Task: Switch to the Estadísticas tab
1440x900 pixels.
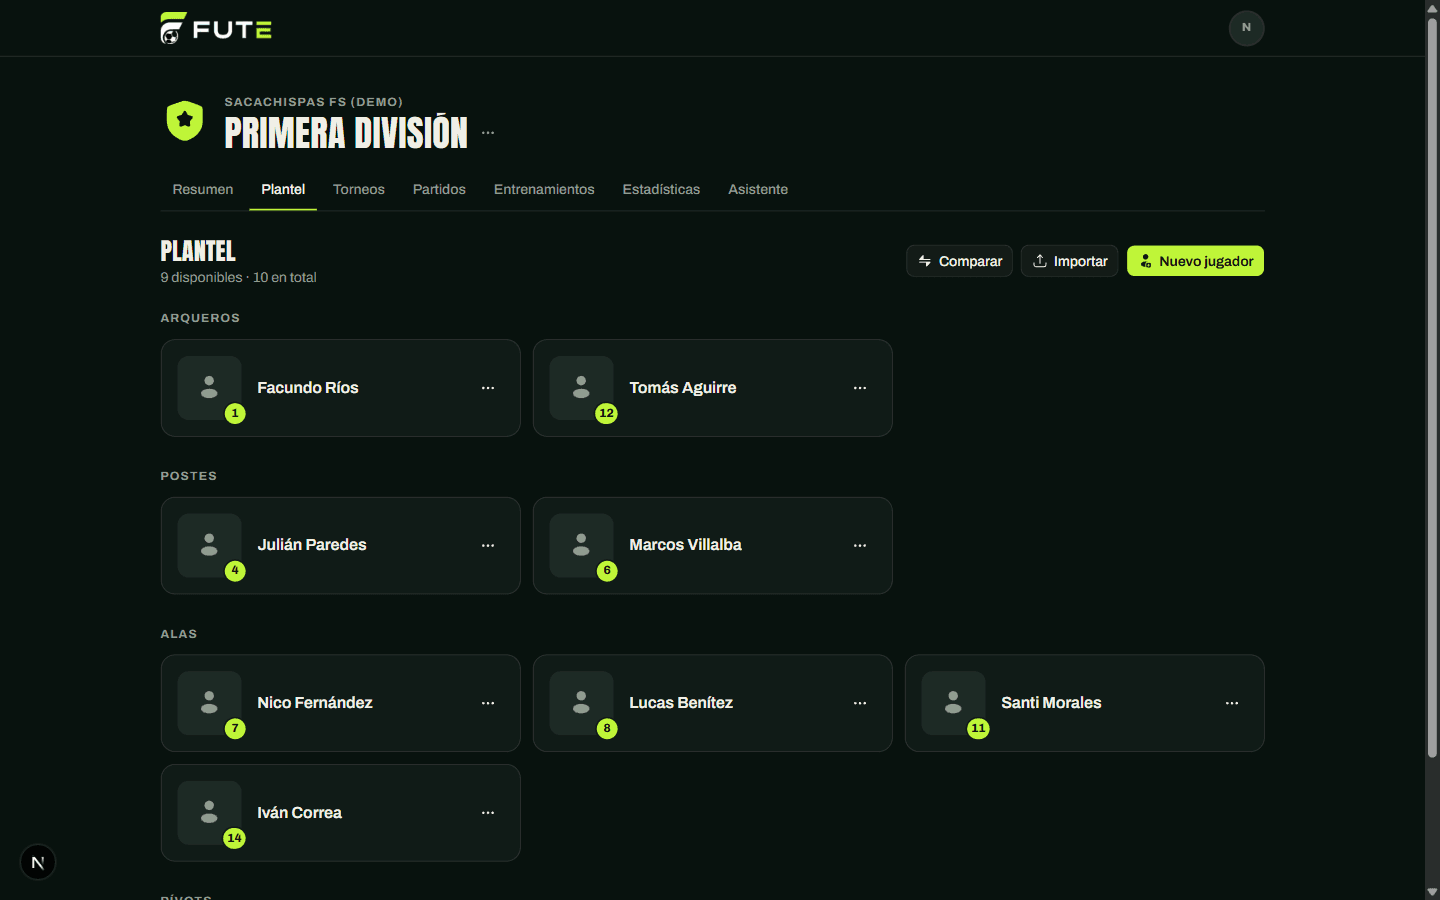Action: 661,189
